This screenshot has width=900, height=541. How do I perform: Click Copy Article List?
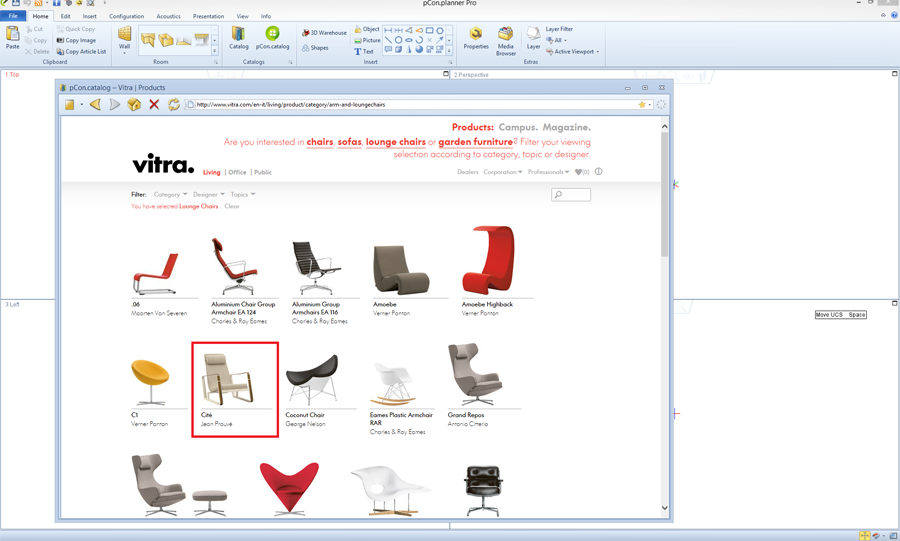tap(82, 52)
